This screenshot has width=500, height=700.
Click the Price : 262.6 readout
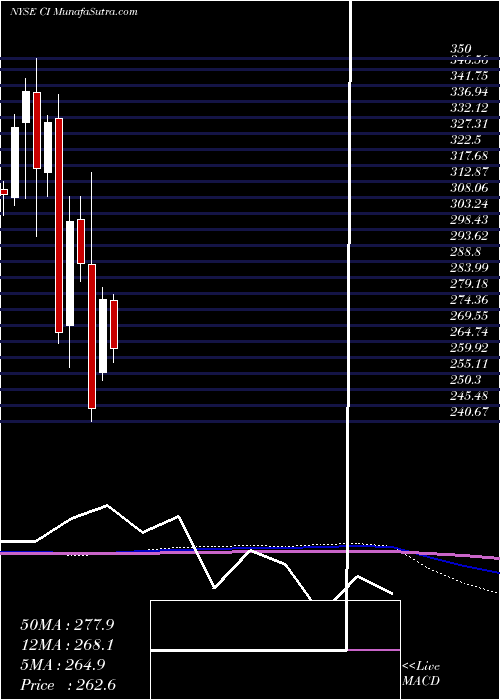(x=68, y=685)
